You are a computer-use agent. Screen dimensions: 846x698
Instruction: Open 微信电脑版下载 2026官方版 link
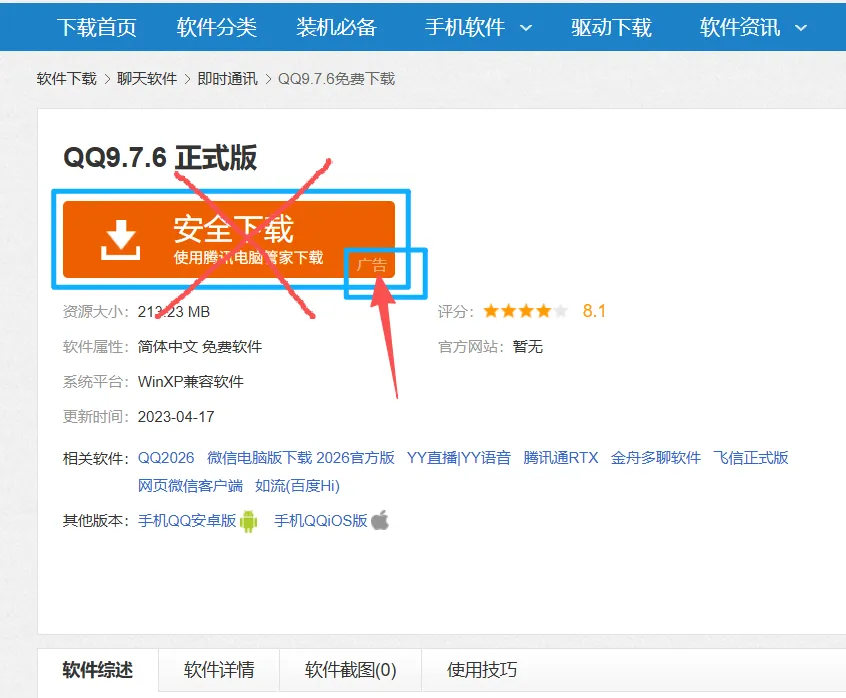[301, 458]
